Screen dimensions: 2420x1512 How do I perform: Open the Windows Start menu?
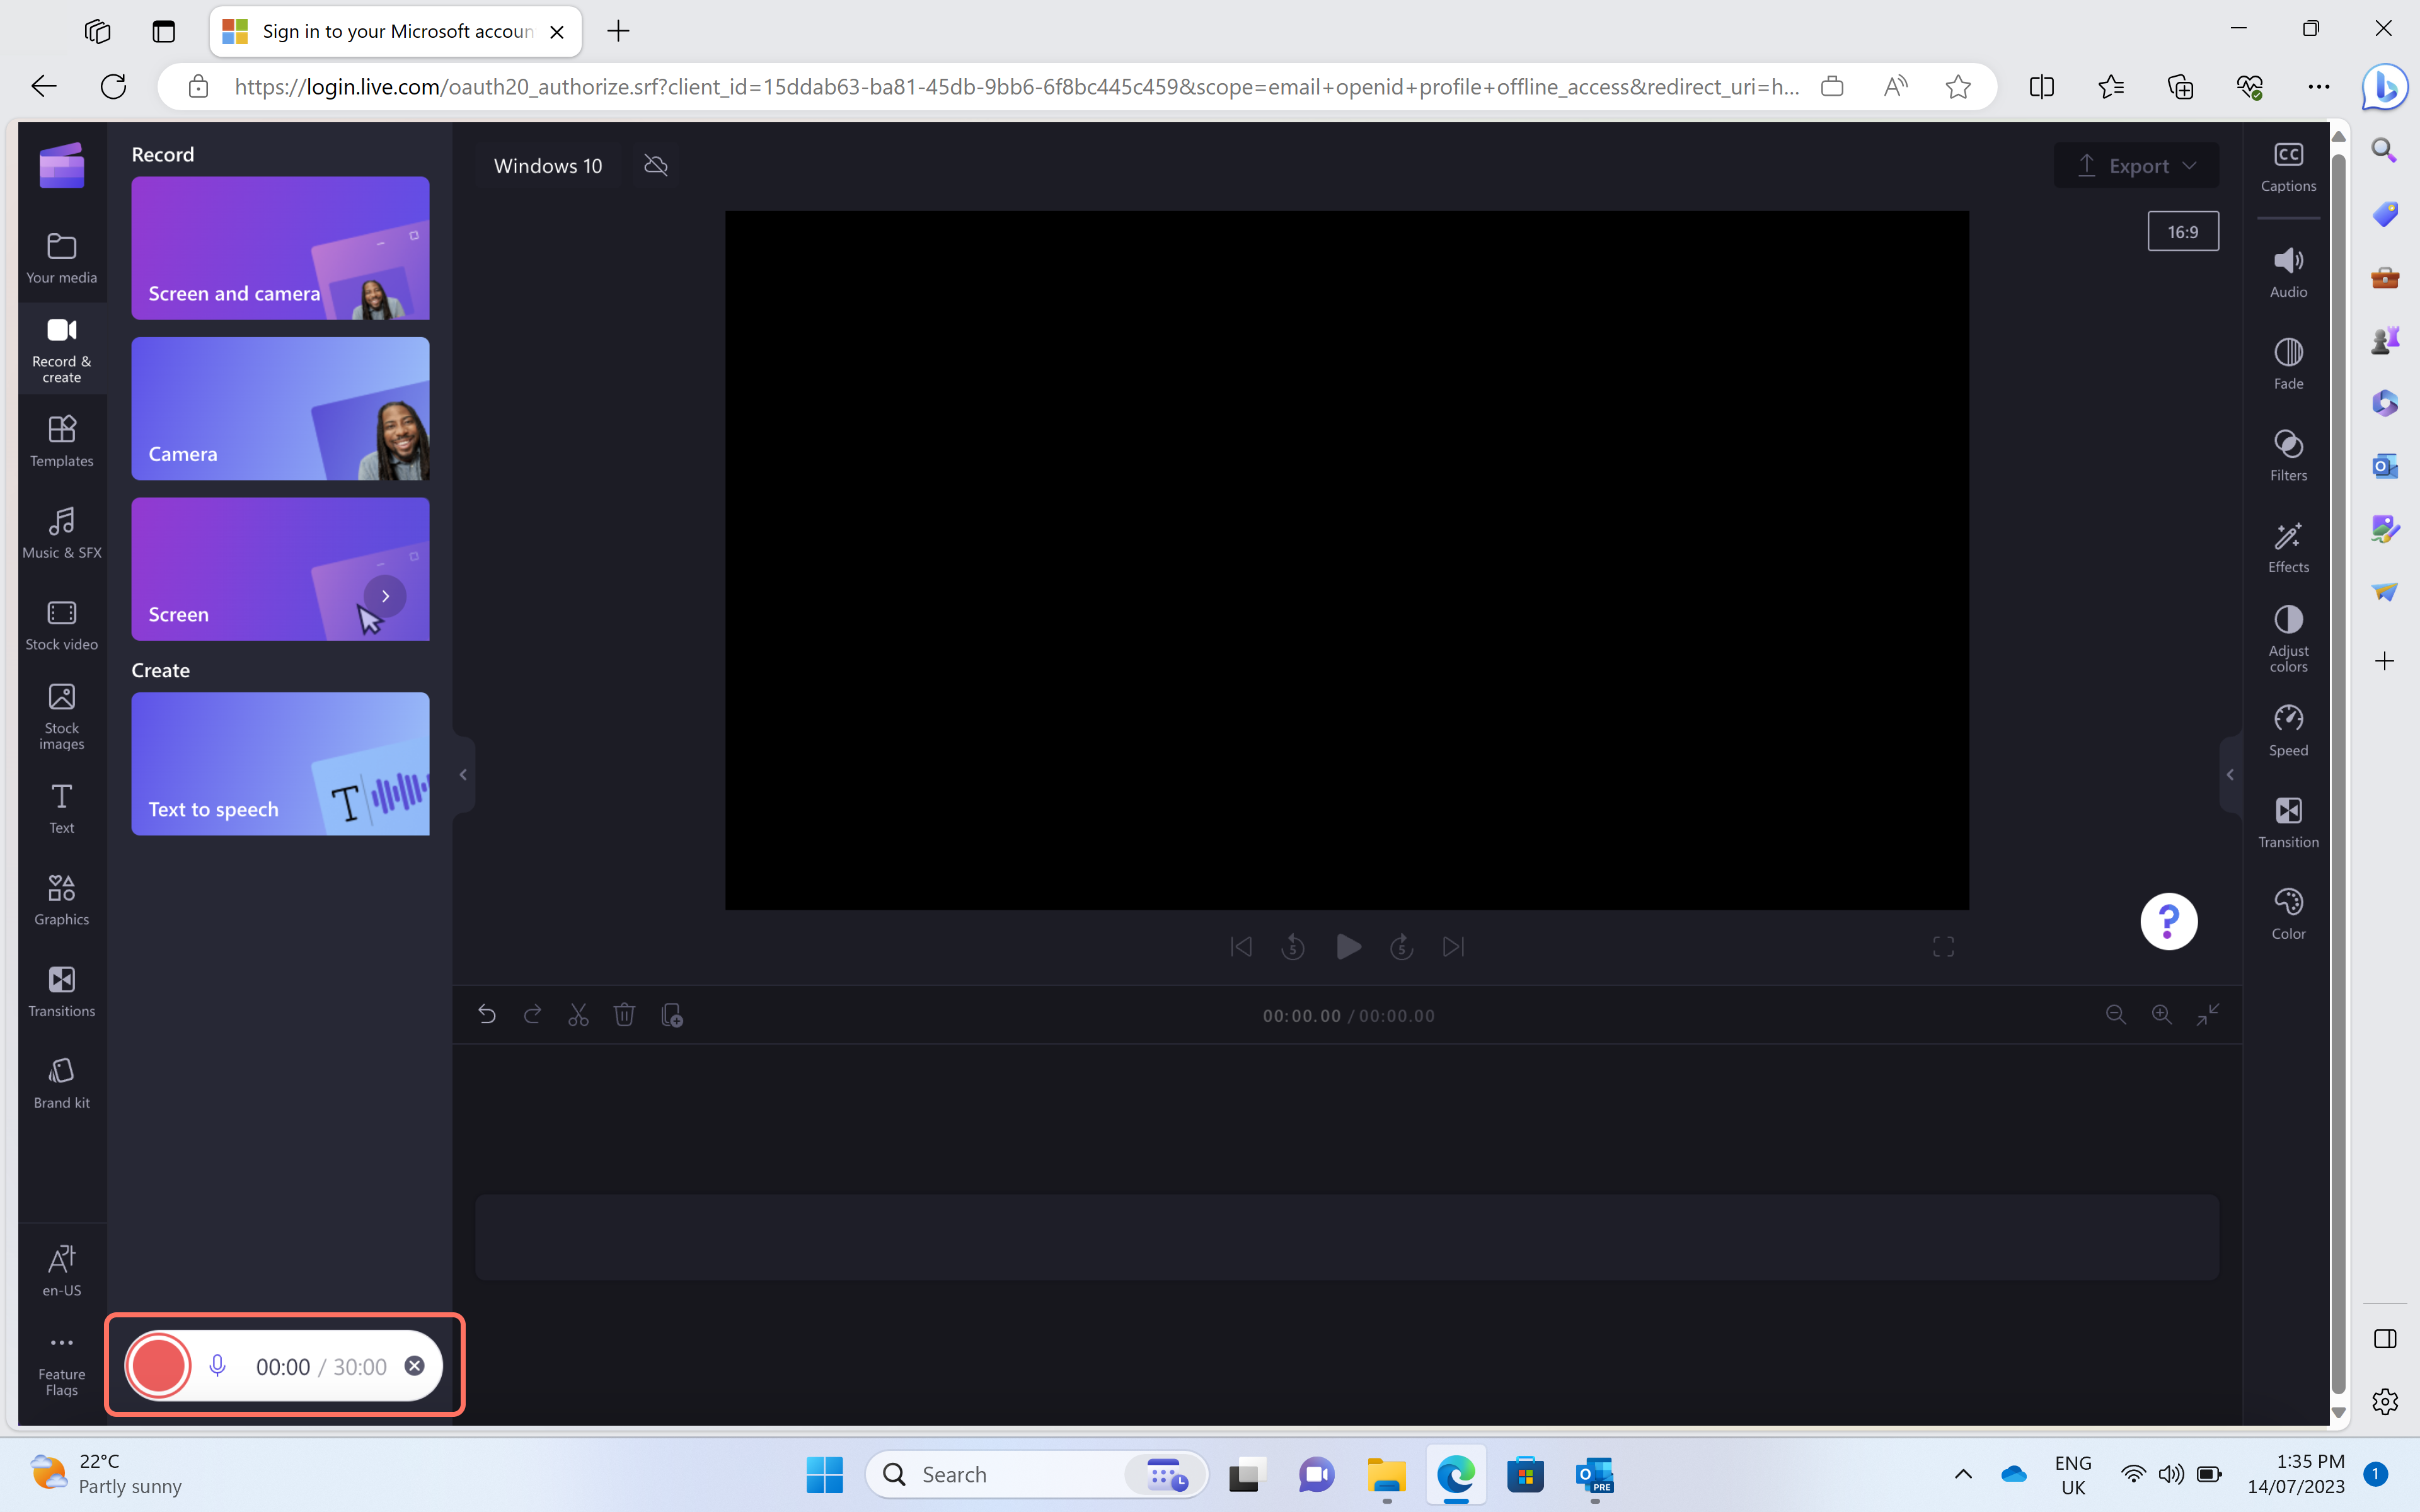pos(824,1474)
